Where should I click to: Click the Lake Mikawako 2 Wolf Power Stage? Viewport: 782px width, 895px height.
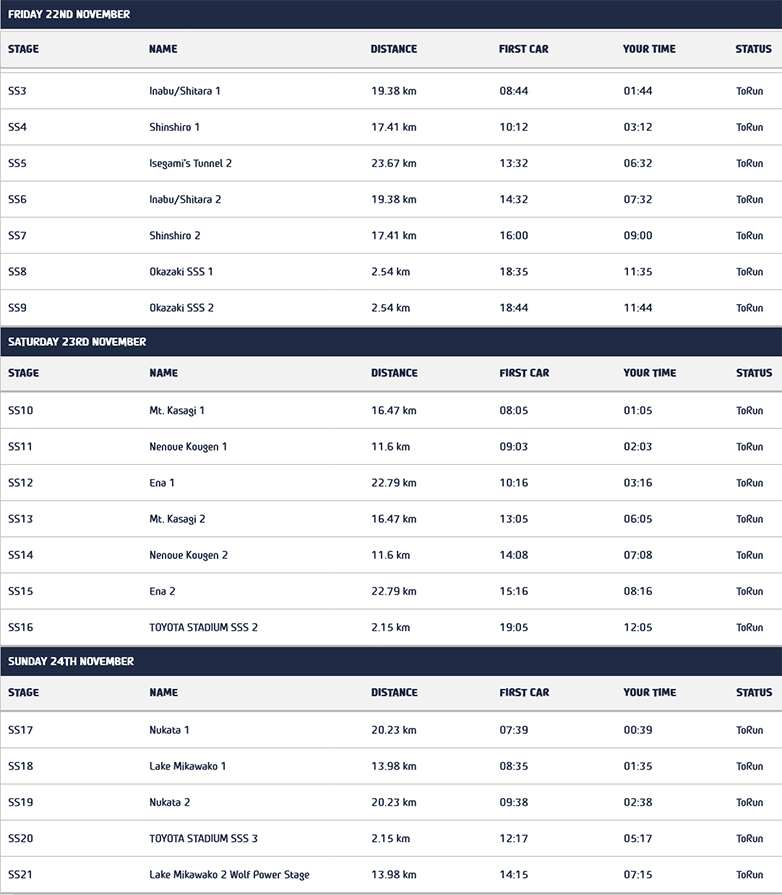pyautogui.click(x=229, y=875)
